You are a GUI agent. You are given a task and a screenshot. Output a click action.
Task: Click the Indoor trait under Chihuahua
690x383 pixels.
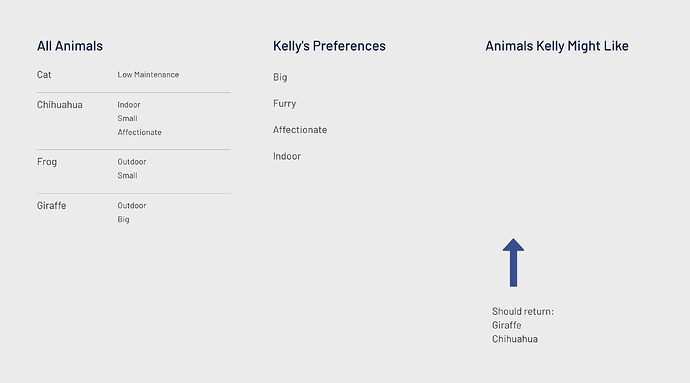(128, 105)
